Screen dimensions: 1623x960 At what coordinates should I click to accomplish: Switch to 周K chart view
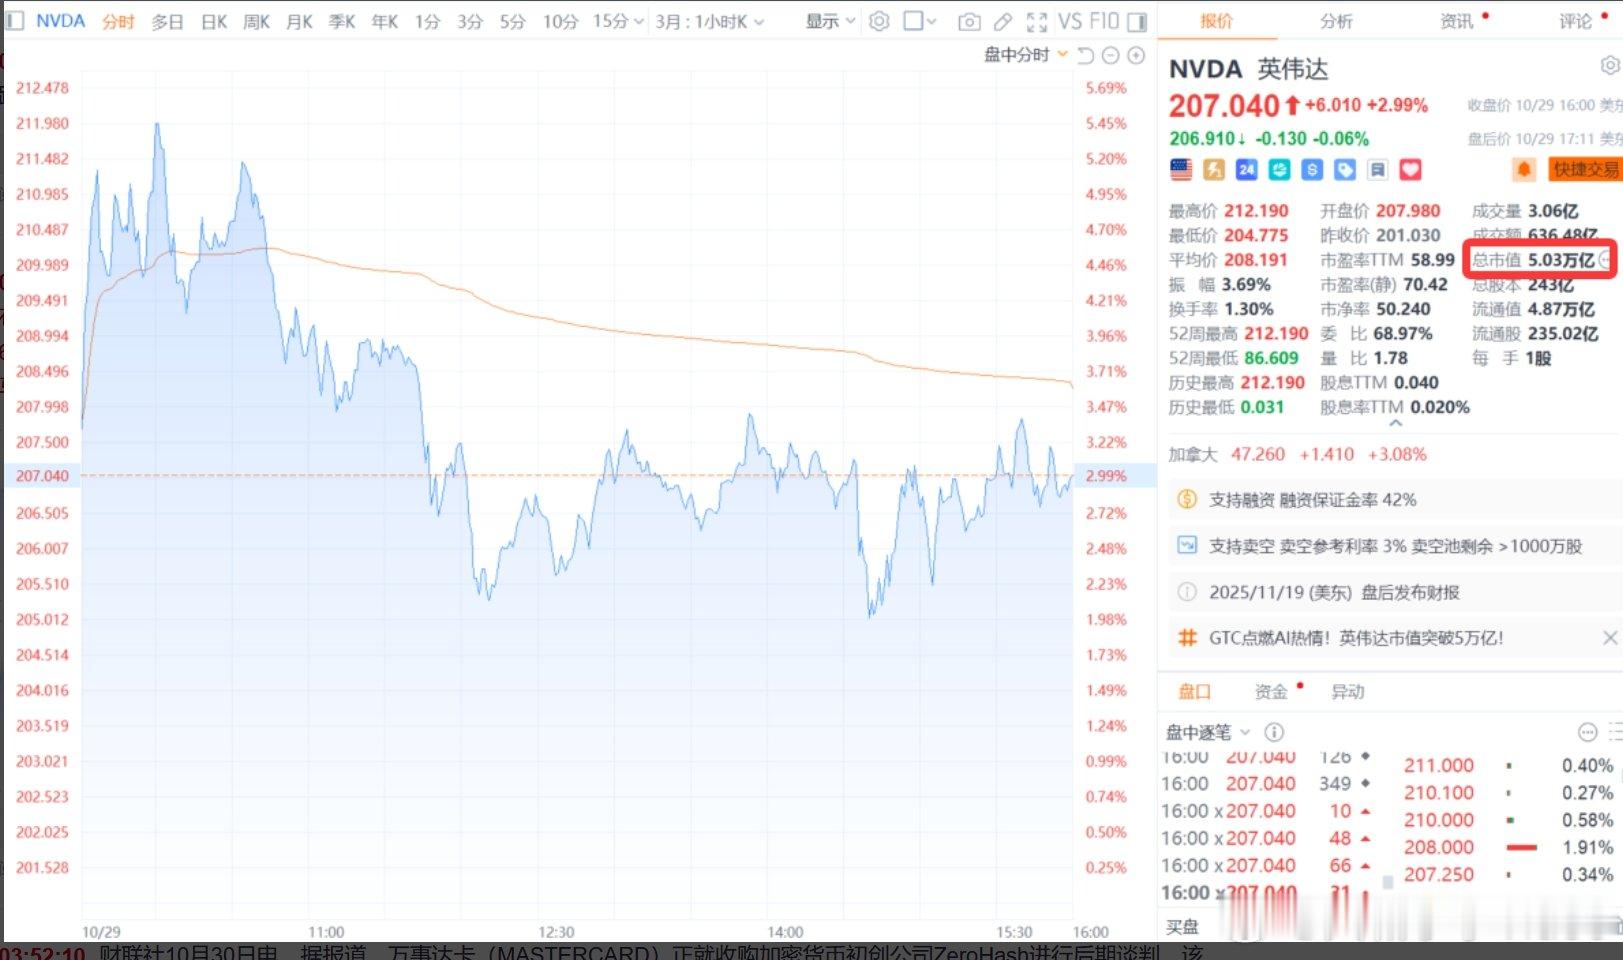tap(257, 21)
